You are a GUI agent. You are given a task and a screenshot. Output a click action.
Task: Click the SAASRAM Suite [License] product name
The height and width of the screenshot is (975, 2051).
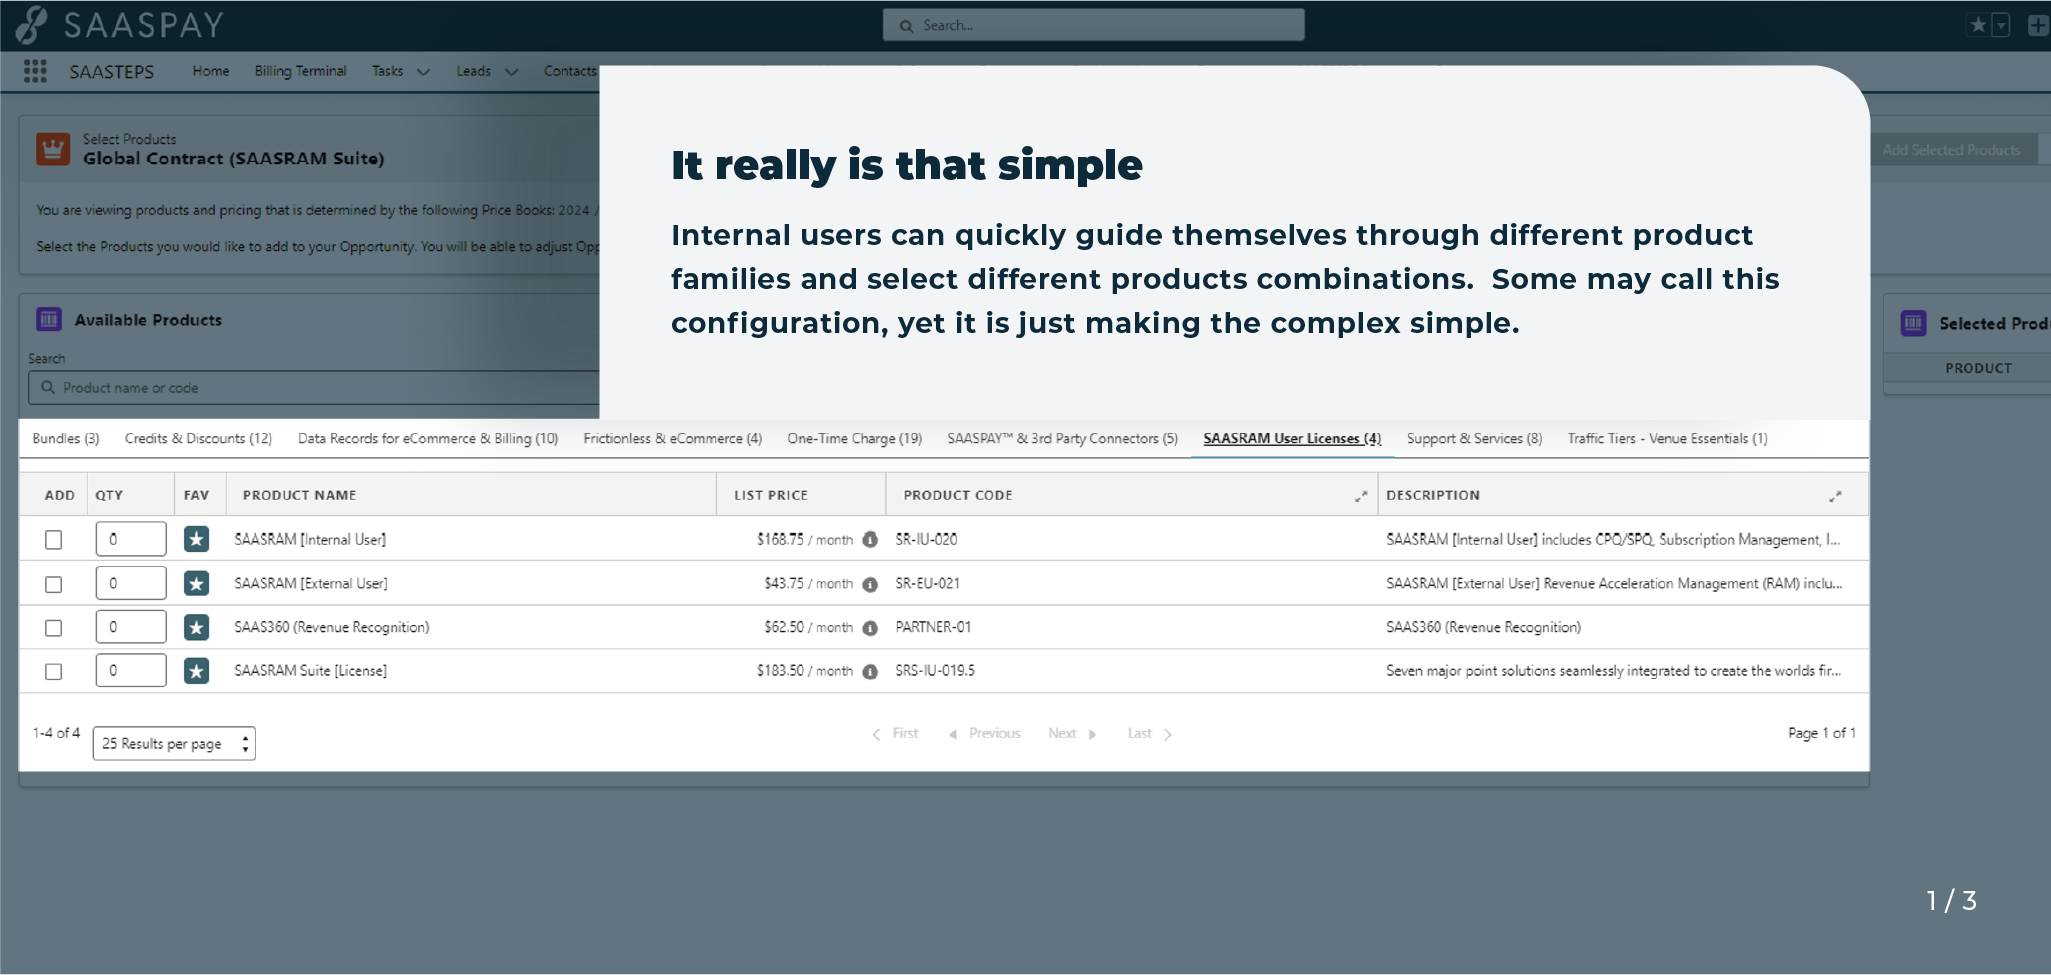pyautogui.click(x=310, y=671)
